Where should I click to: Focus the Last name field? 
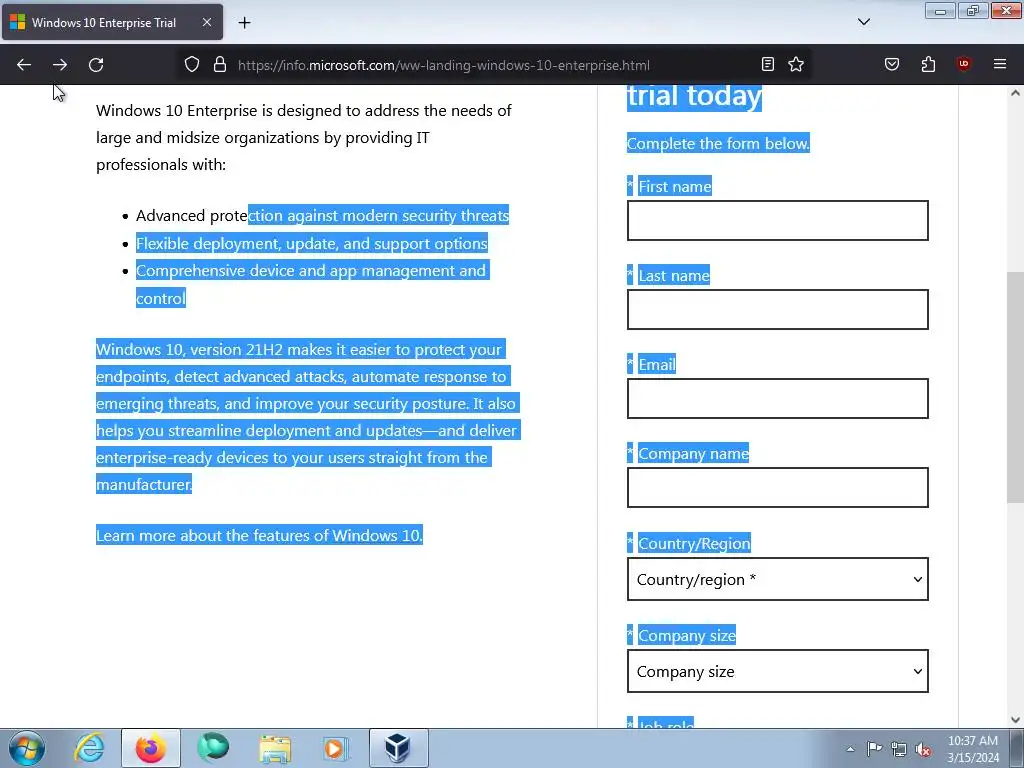[777, 310]
